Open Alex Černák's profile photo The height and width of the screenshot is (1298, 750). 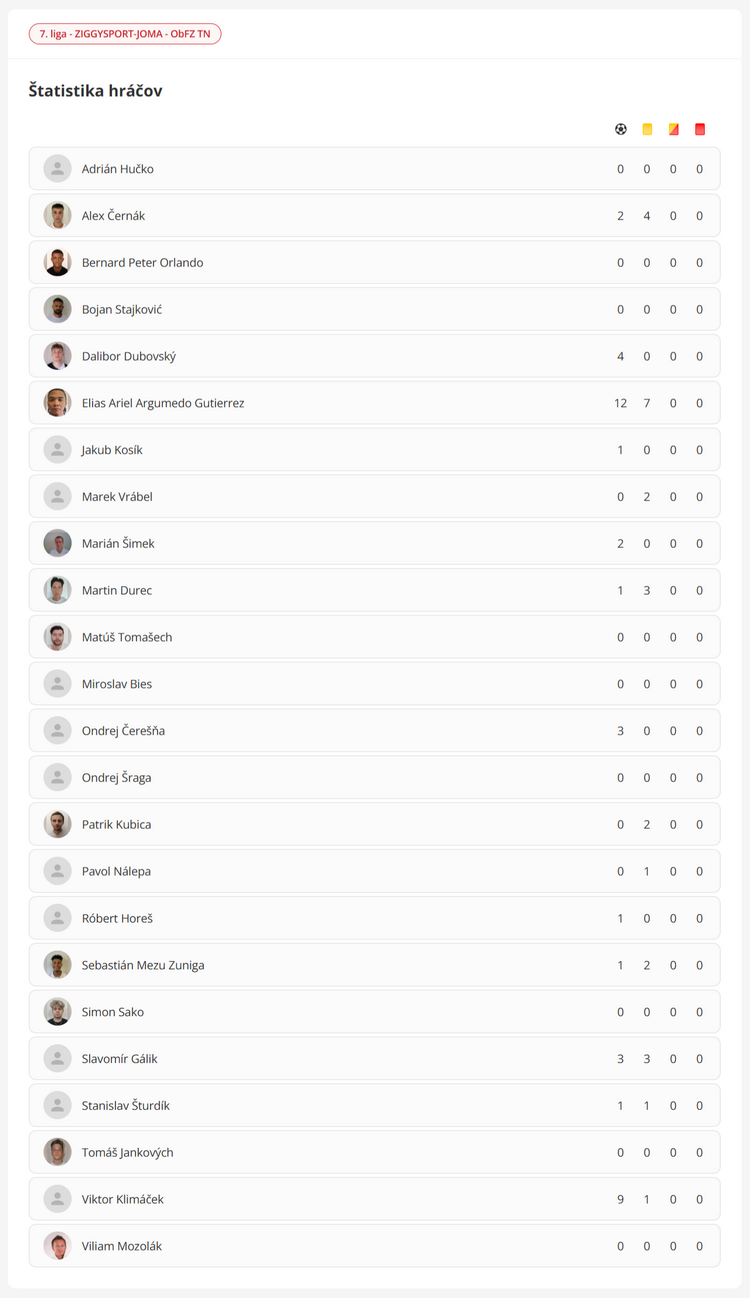(x=57, y=216)
